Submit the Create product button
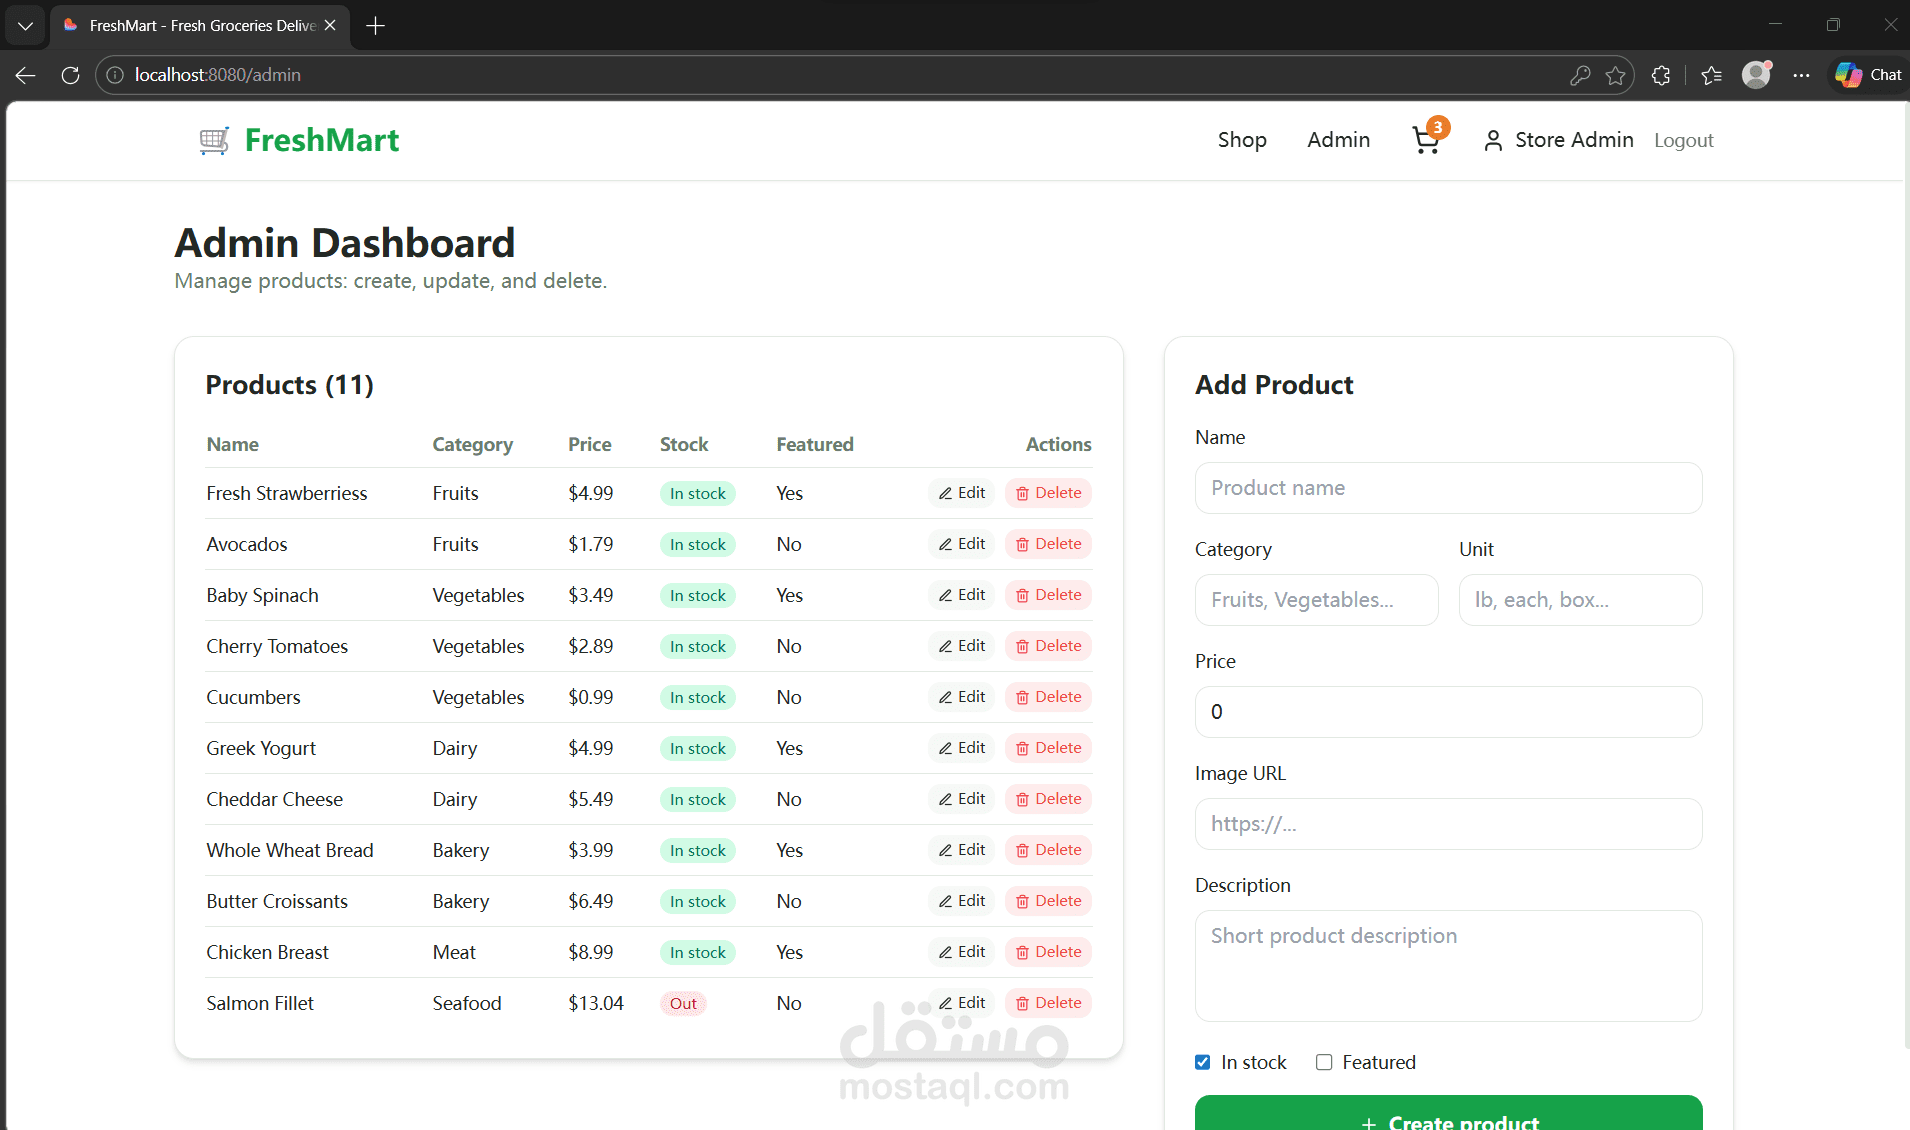The image size is (1910, 1130). [x=1448, y=1113]
